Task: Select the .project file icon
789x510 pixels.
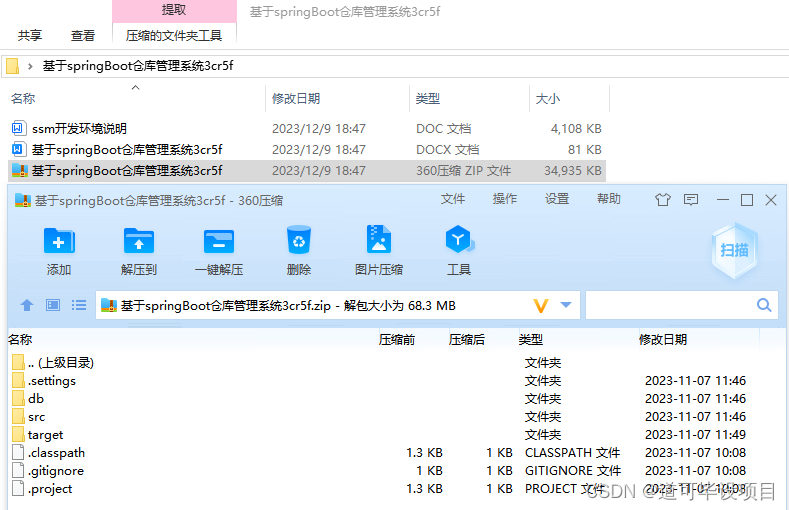Action: coord(18,488)
